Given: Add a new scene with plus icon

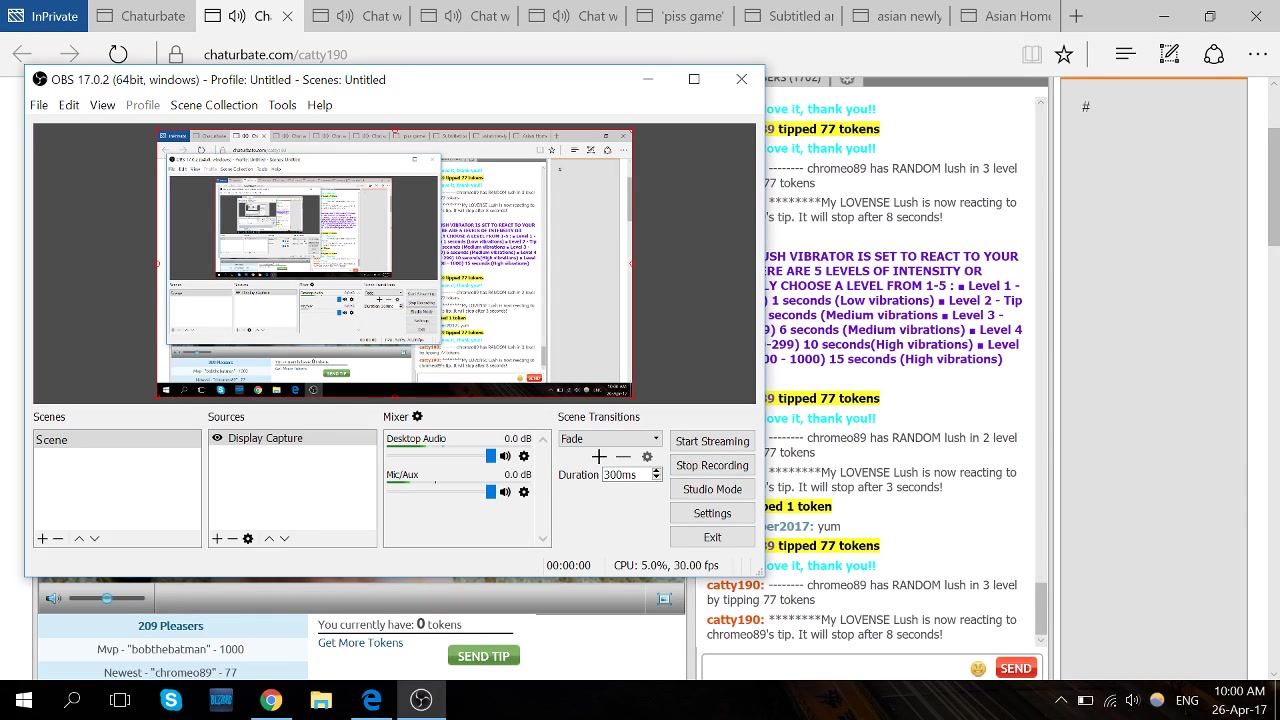Looking at the screenshot, I should click(x=42, y=539).
